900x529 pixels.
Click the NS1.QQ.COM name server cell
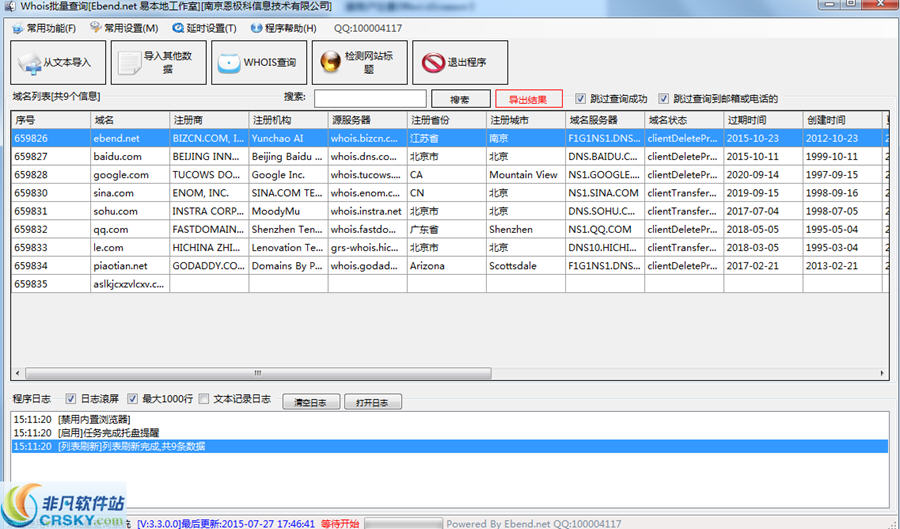[x=605, y=230]
